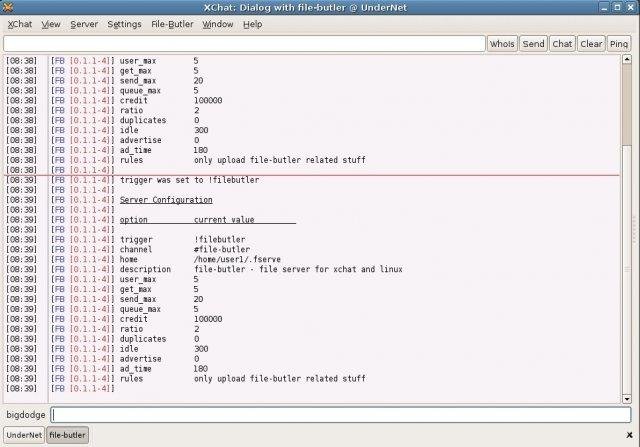Screen dimensions: 640x447
Task: Close the current tab with the X icon
Action: tap(629, 435)
